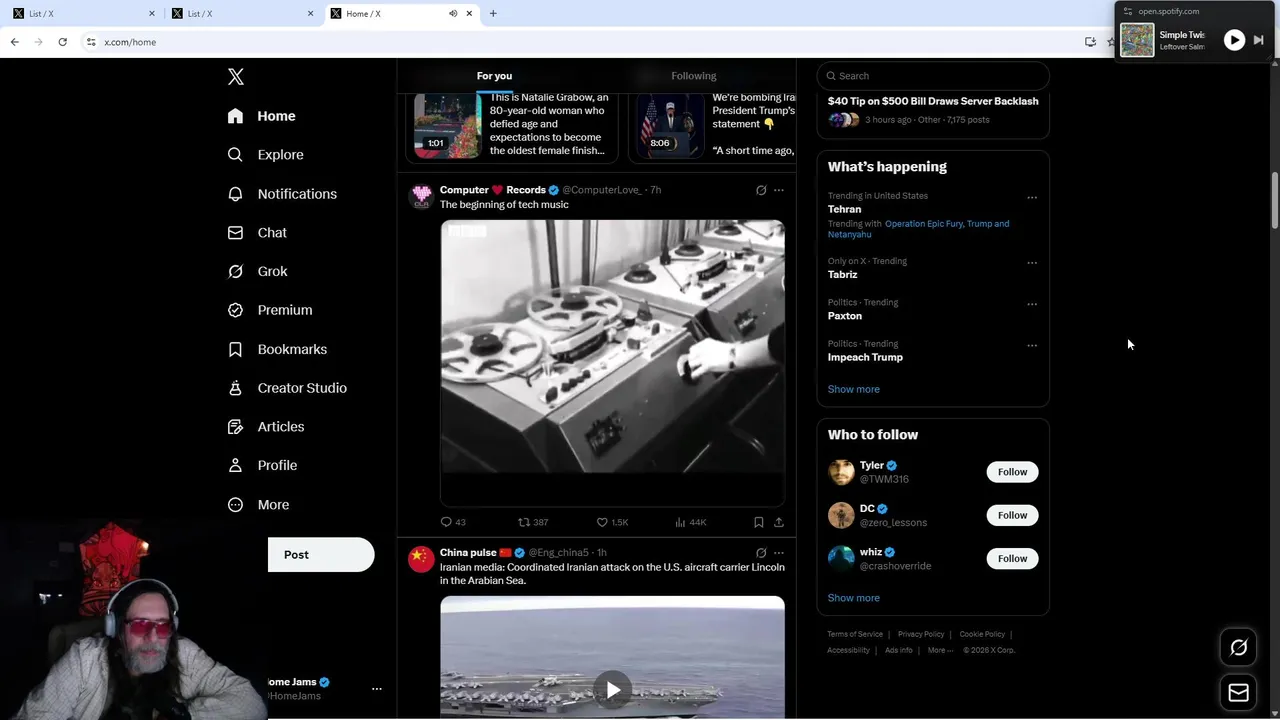This screenshot has width=1280, height=720.
Task: Open more options for Impeach Trump trend
Action: [x=1032, y=346]
